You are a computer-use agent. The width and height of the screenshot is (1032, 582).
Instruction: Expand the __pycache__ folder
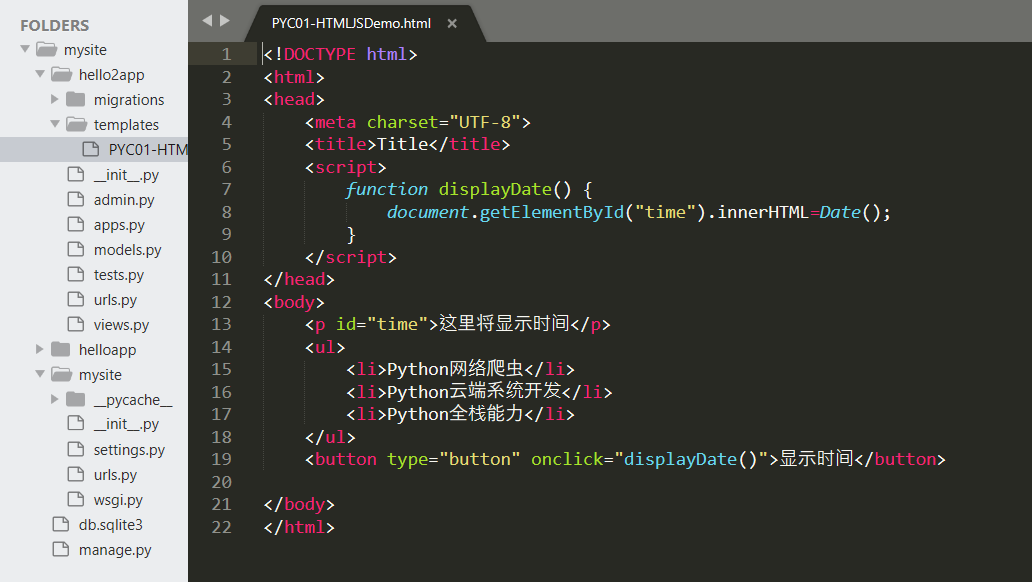(55, 399)
